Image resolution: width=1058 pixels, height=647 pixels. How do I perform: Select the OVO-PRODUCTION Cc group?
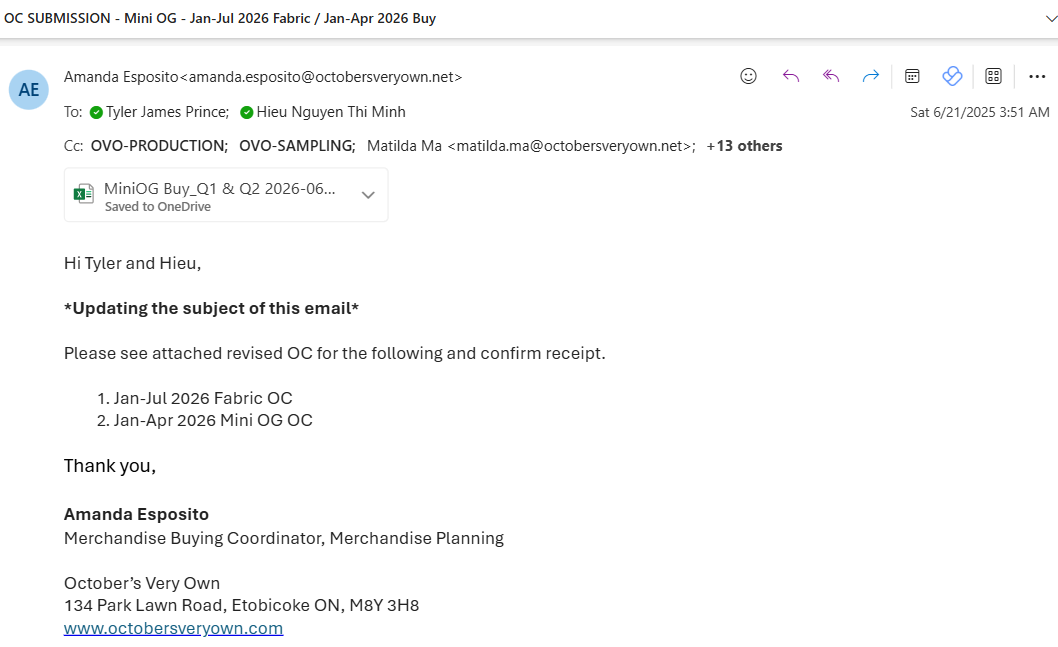(x=158, y=146)
